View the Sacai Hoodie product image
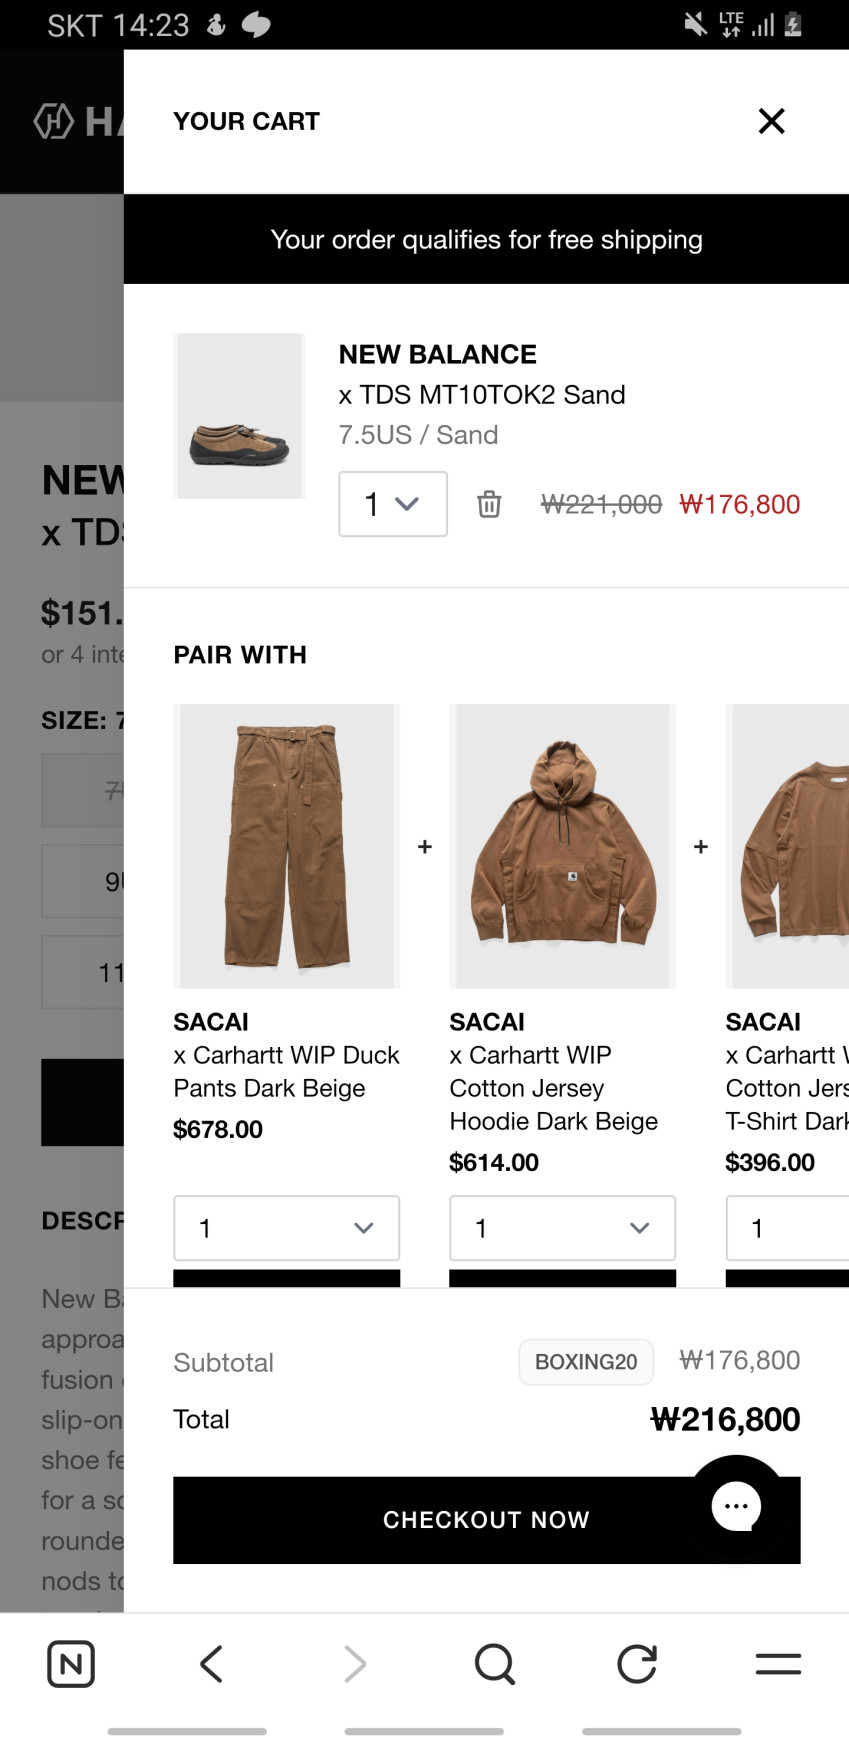Viewport: 849px width, 1747px height. pos(562,846)
